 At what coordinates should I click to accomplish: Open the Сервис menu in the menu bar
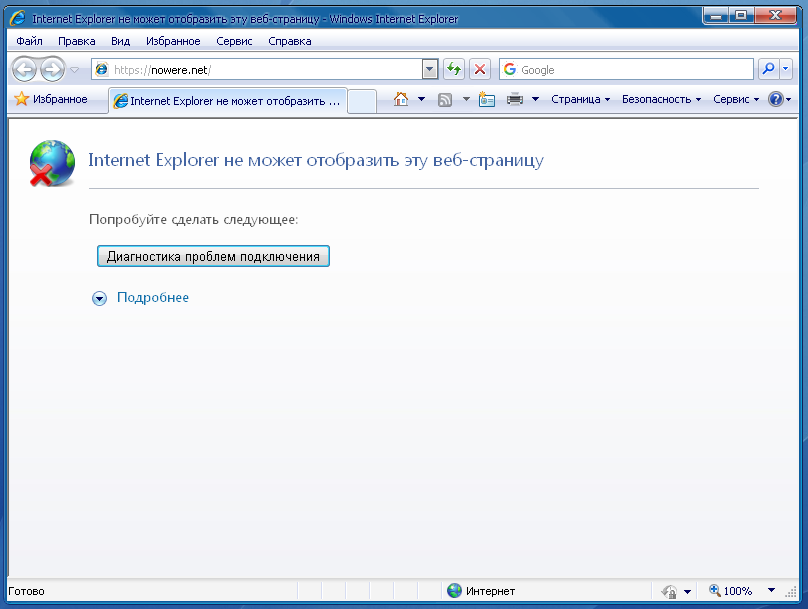pos(234,41)
